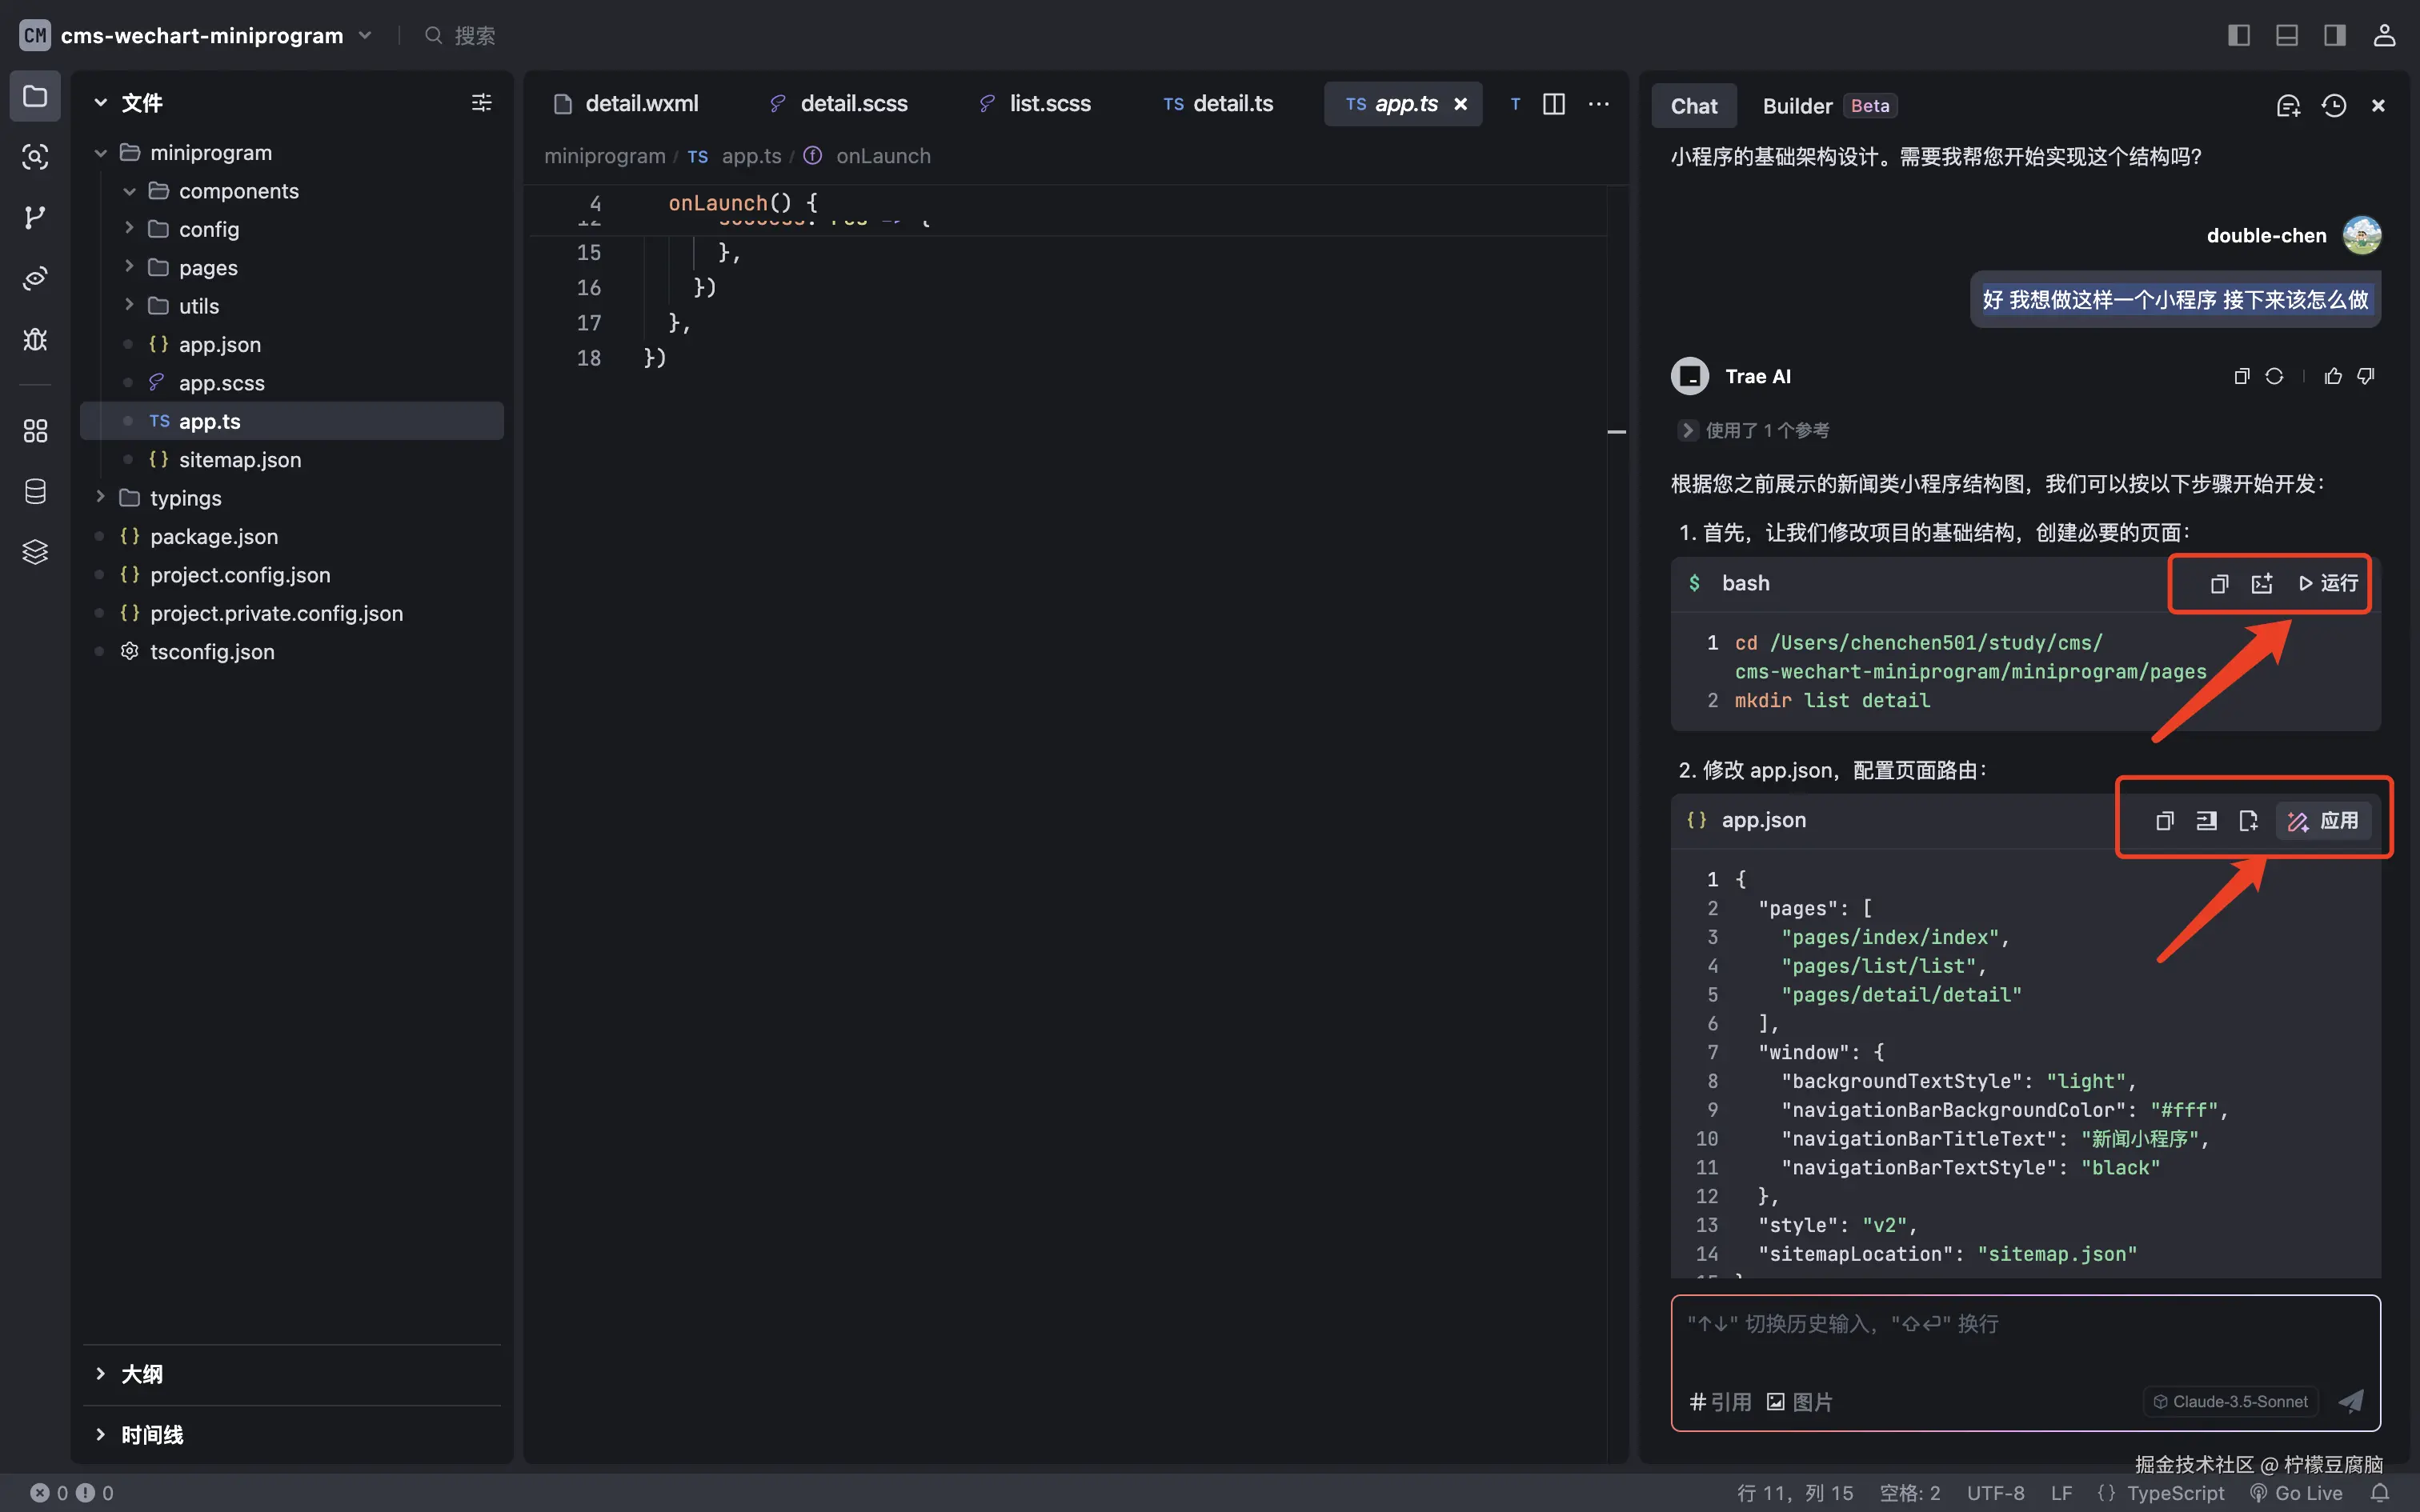
Task: Toggle the bottom panel layout
Action: pyautogui.click(x=2287, y=36)
